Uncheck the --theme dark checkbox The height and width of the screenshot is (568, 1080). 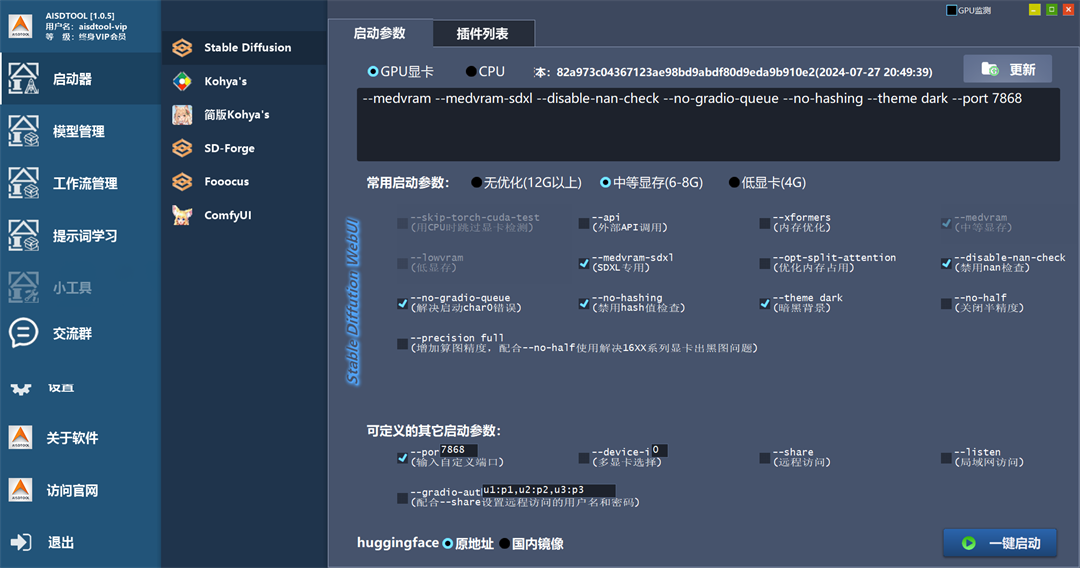point(765,303)
